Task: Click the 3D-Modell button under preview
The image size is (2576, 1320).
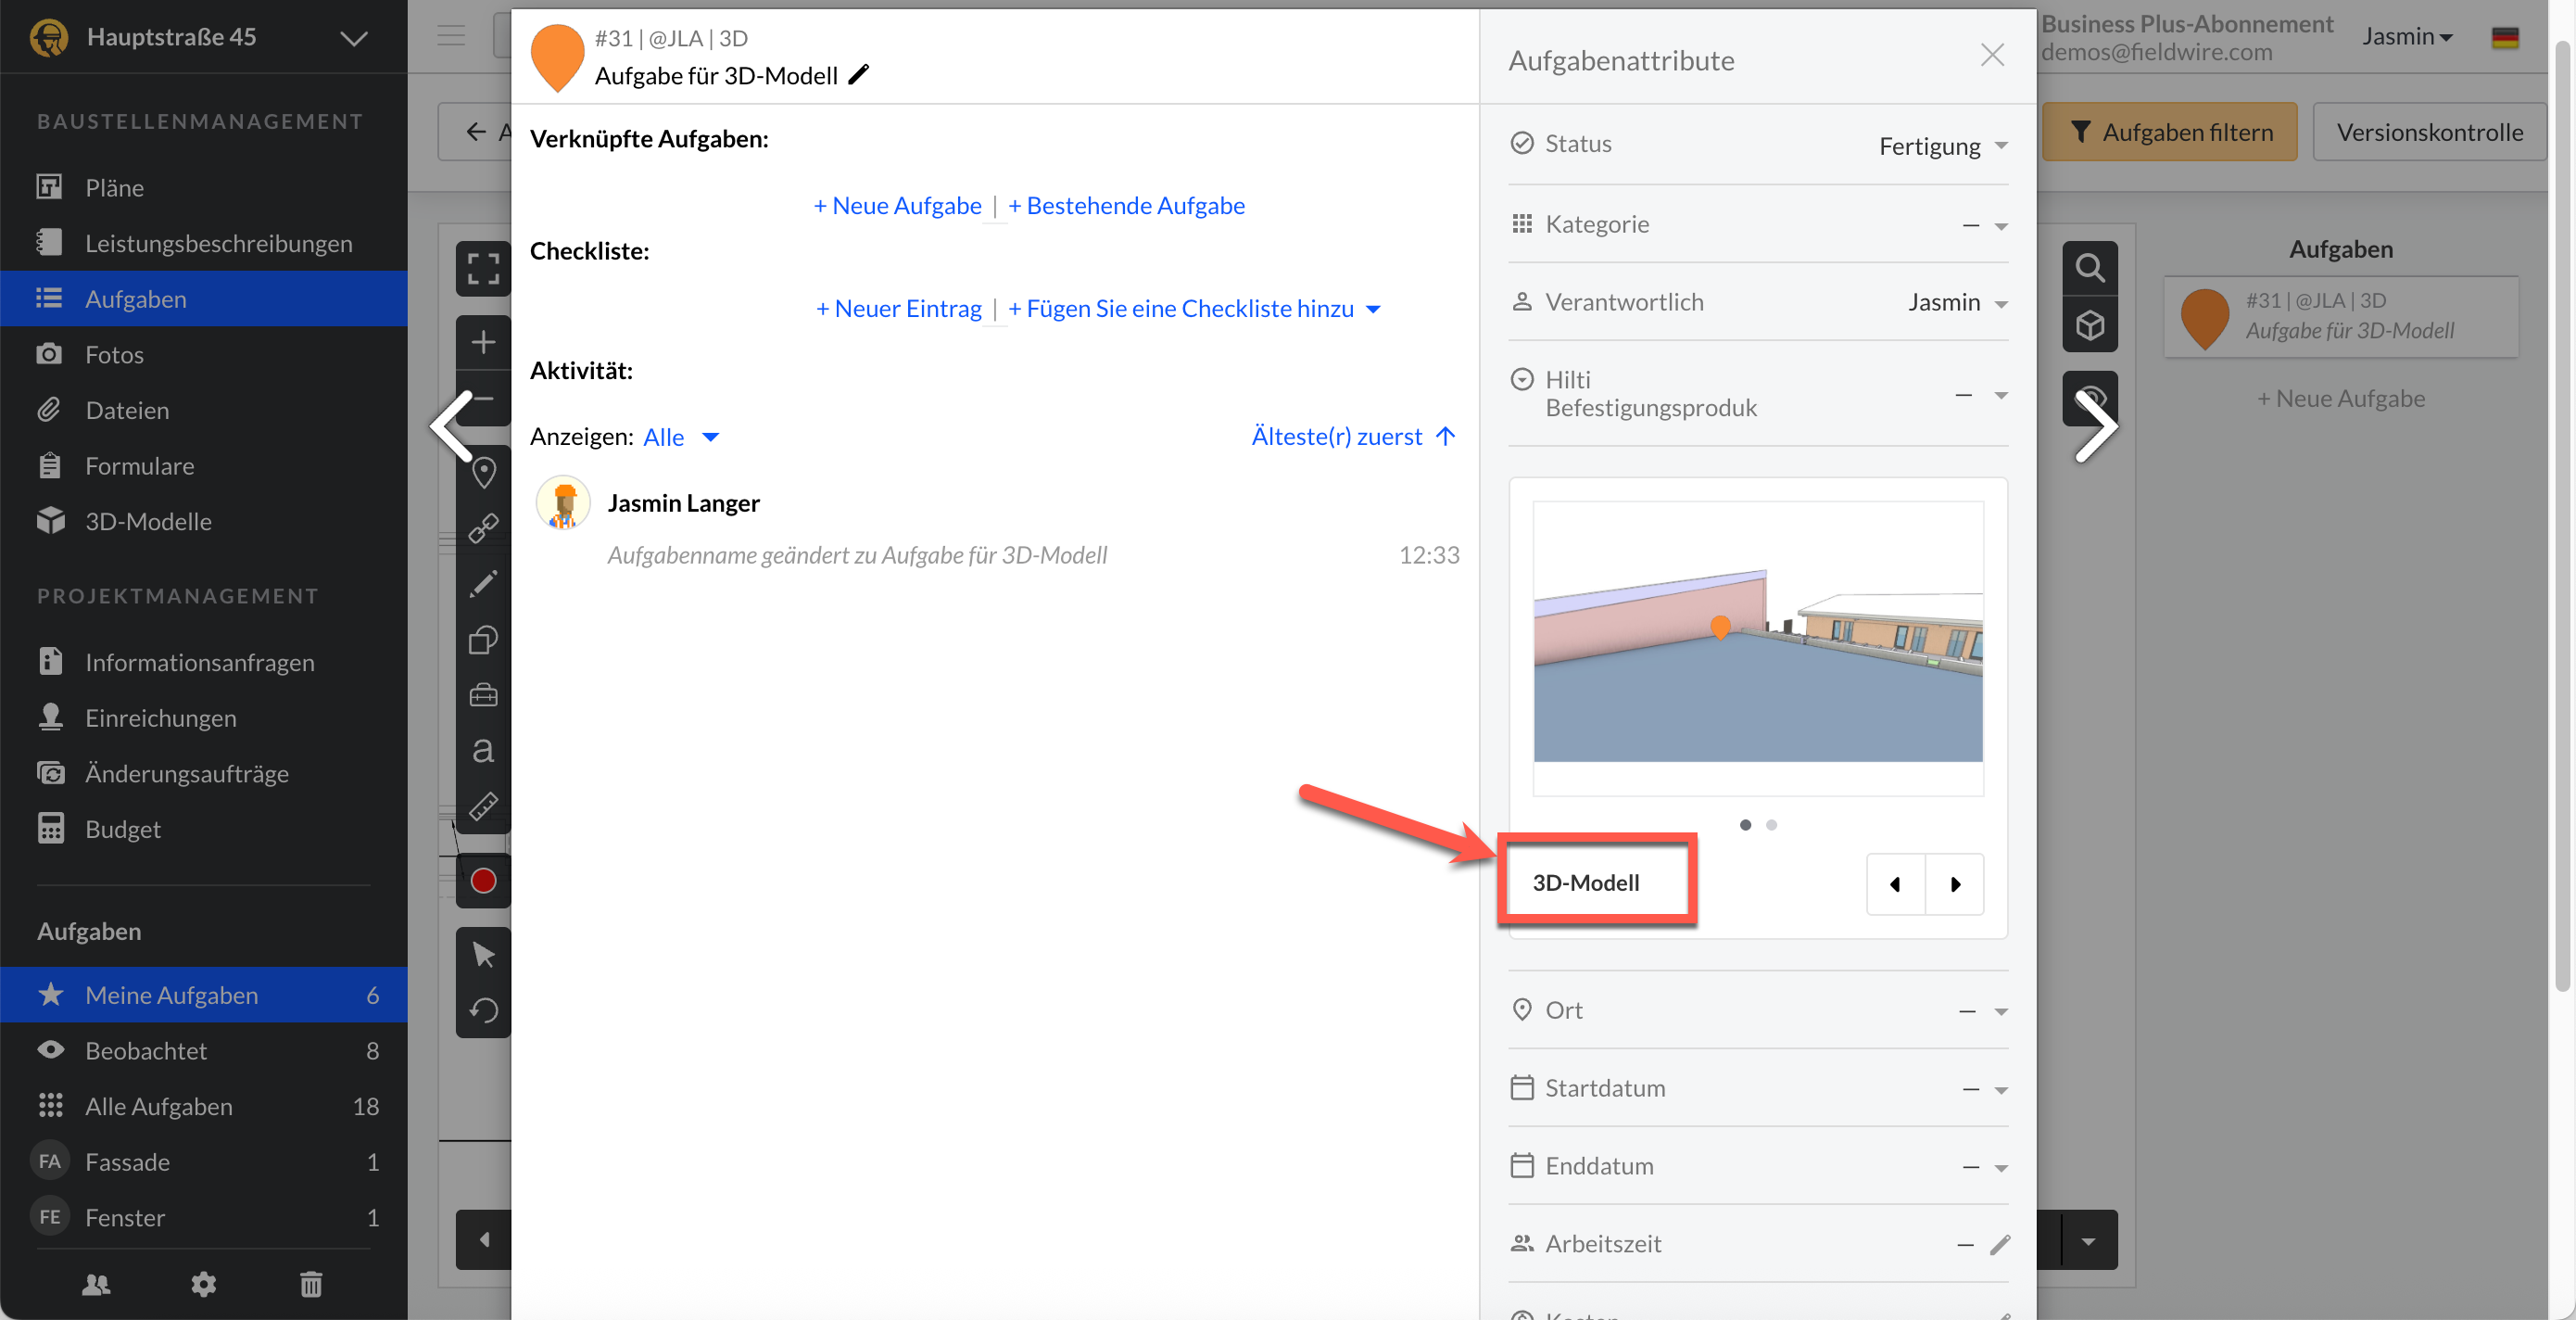Action: (1586, 882)
